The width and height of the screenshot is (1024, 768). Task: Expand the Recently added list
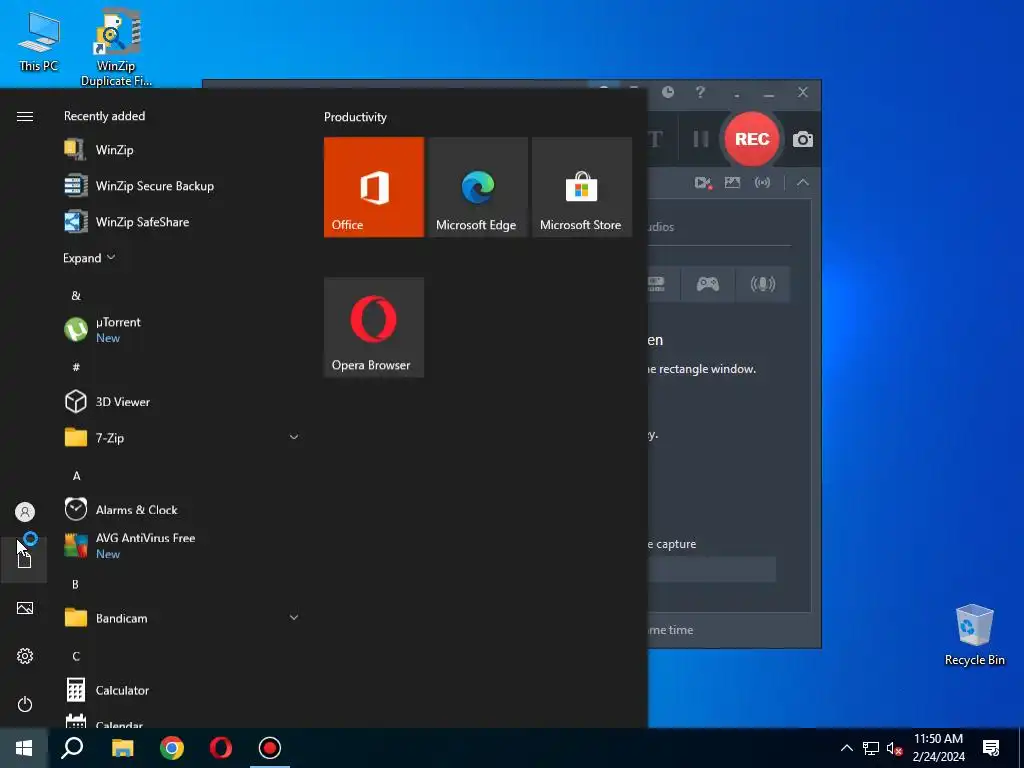[89, 258]
